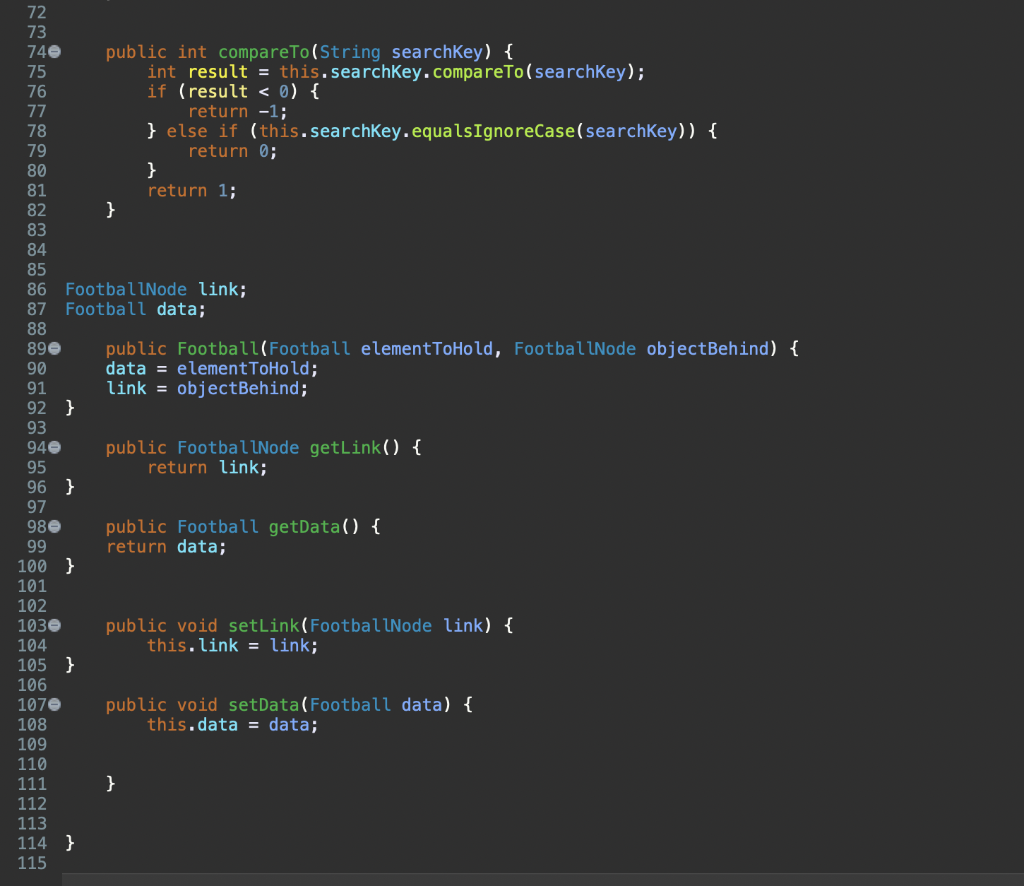The image size is (1024, 886).
Task: Click 'this.data' on line 108
Action: tap(193, 725)
